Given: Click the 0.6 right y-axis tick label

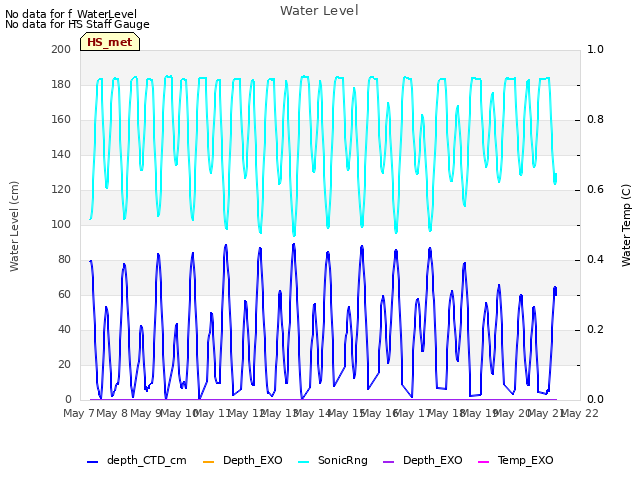Looking at the screenshot, I should [595, 189].
